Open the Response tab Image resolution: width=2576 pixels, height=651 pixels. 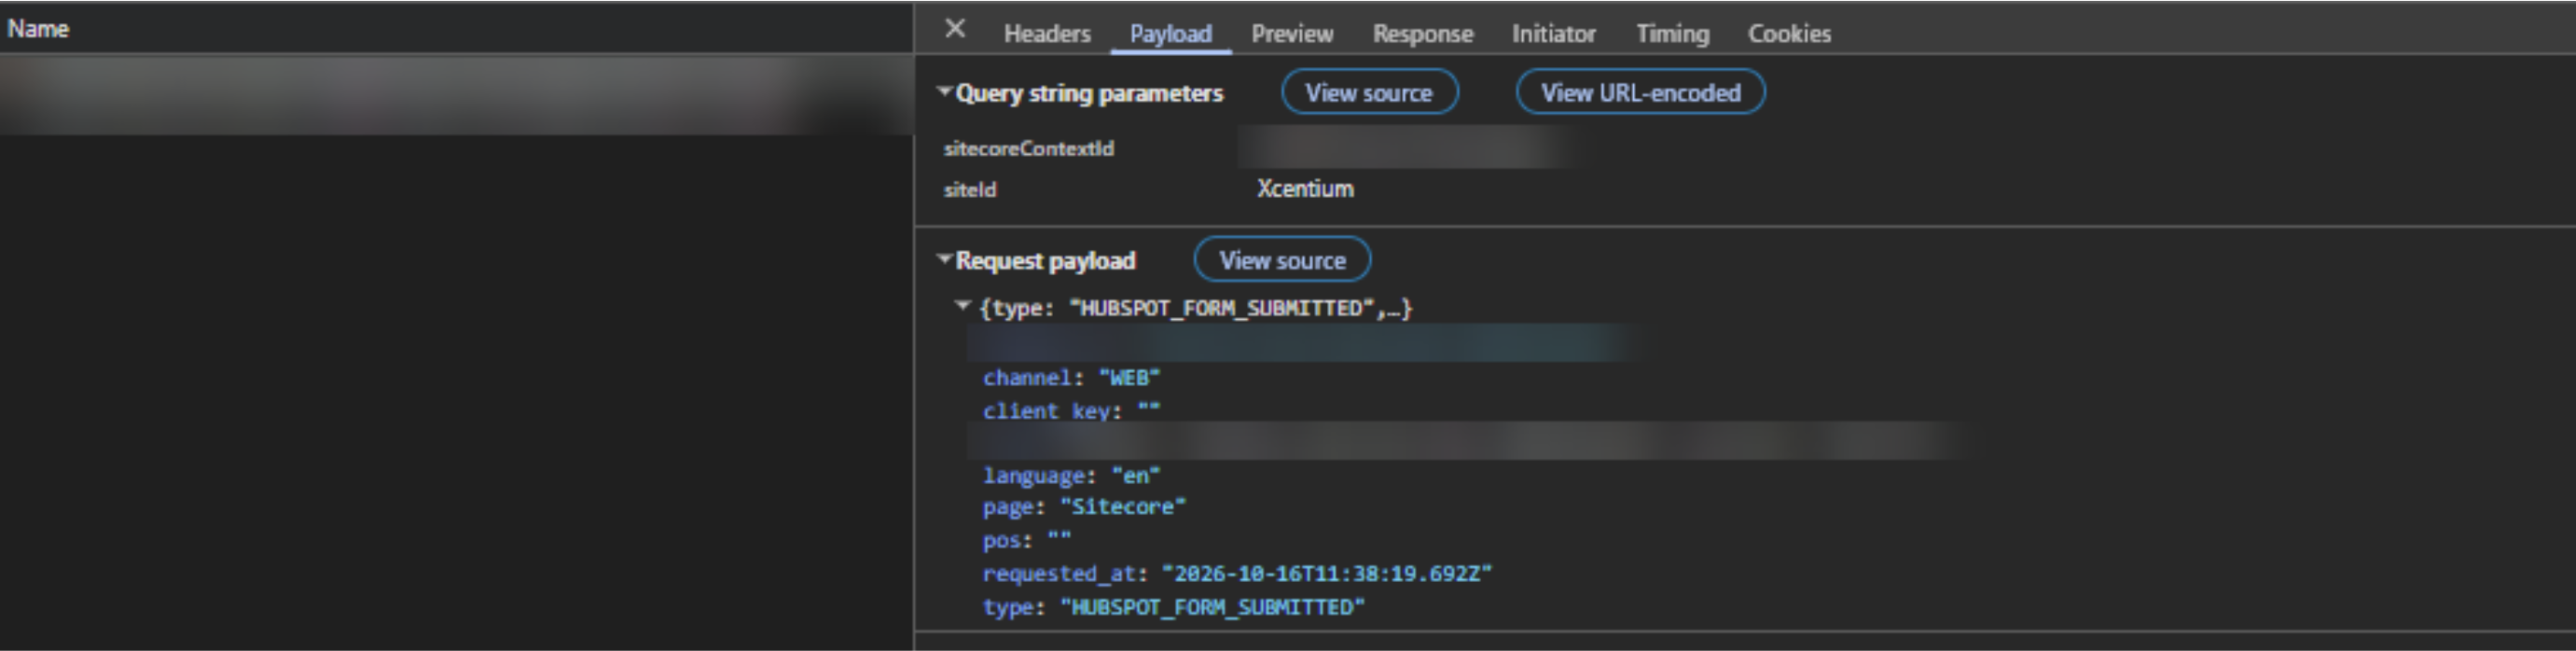pyautogui.click(x=1423, y=34)
